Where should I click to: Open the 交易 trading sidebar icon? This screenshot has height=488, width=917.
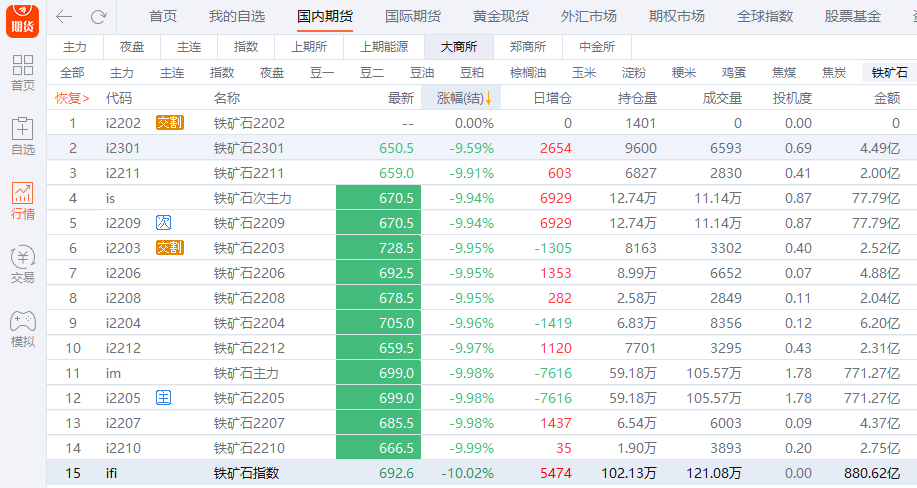[22, 265]
